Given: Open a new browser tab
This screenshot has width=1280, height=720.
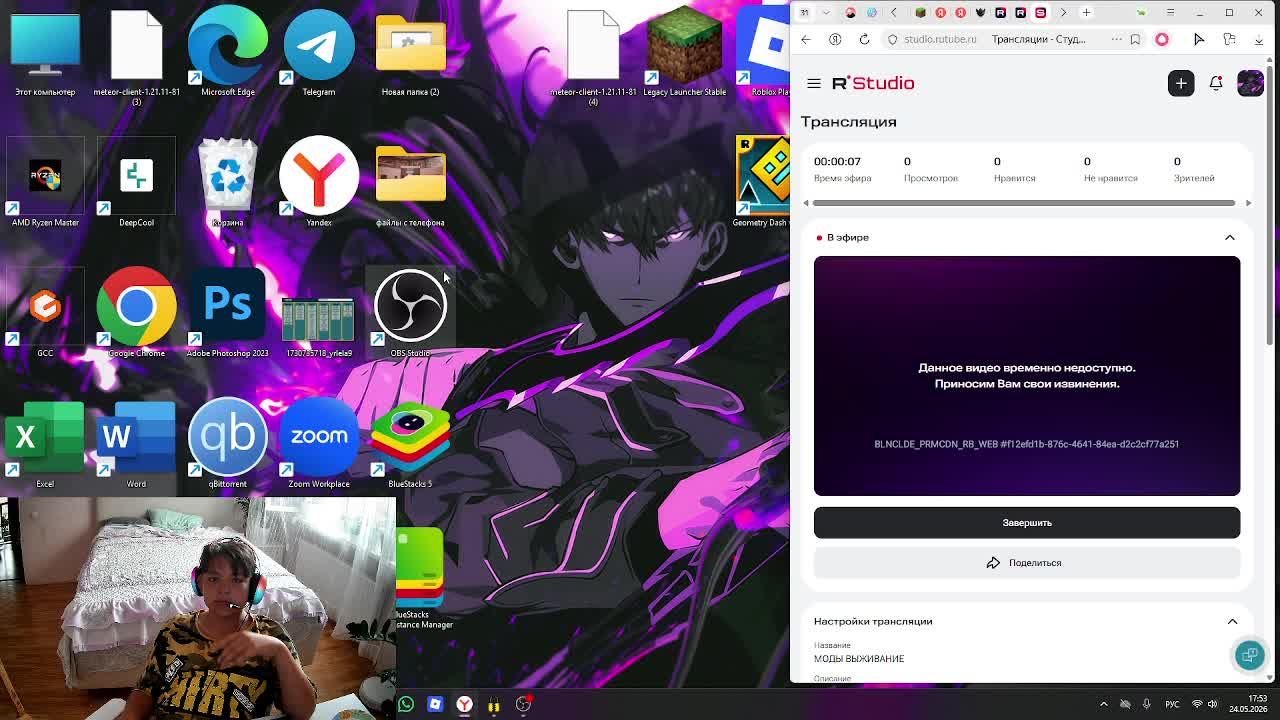Looking at the screenshot, I should [x=1087, y=13].
